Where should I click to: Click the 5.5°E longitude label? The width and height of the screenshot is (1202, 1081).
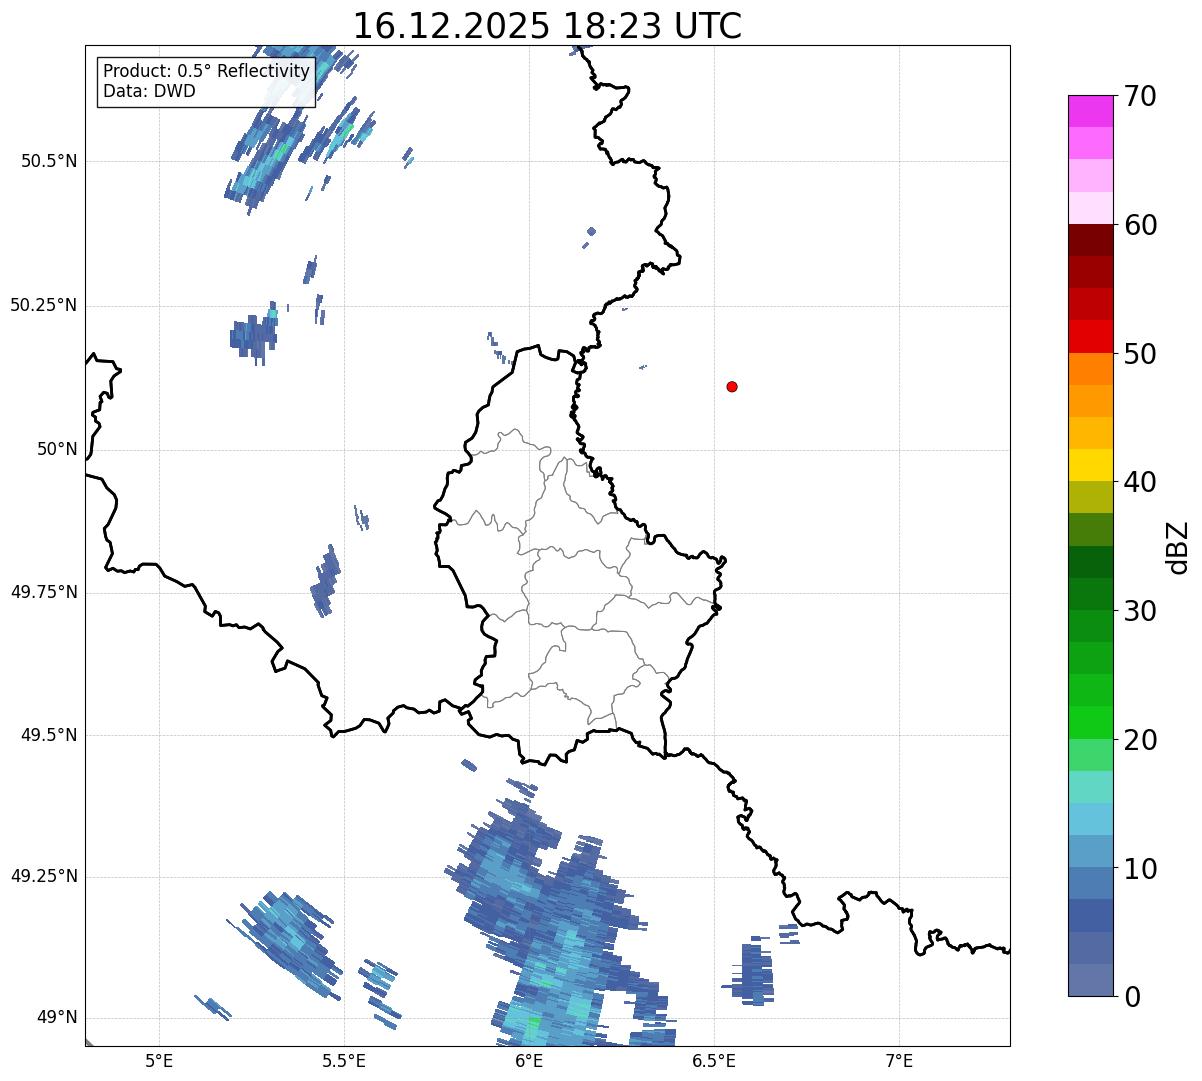tap(344, 1060)
